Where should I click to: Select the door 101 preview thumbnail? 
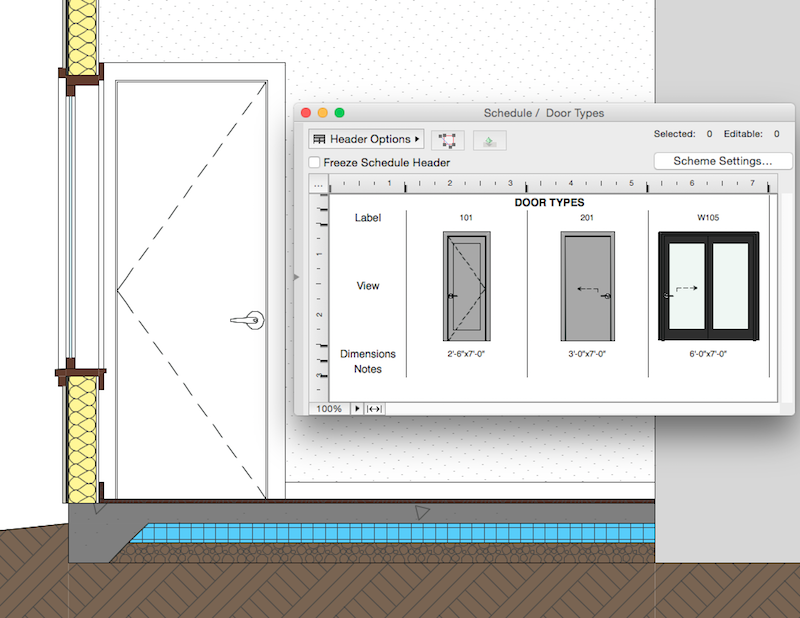coord(467,287)
